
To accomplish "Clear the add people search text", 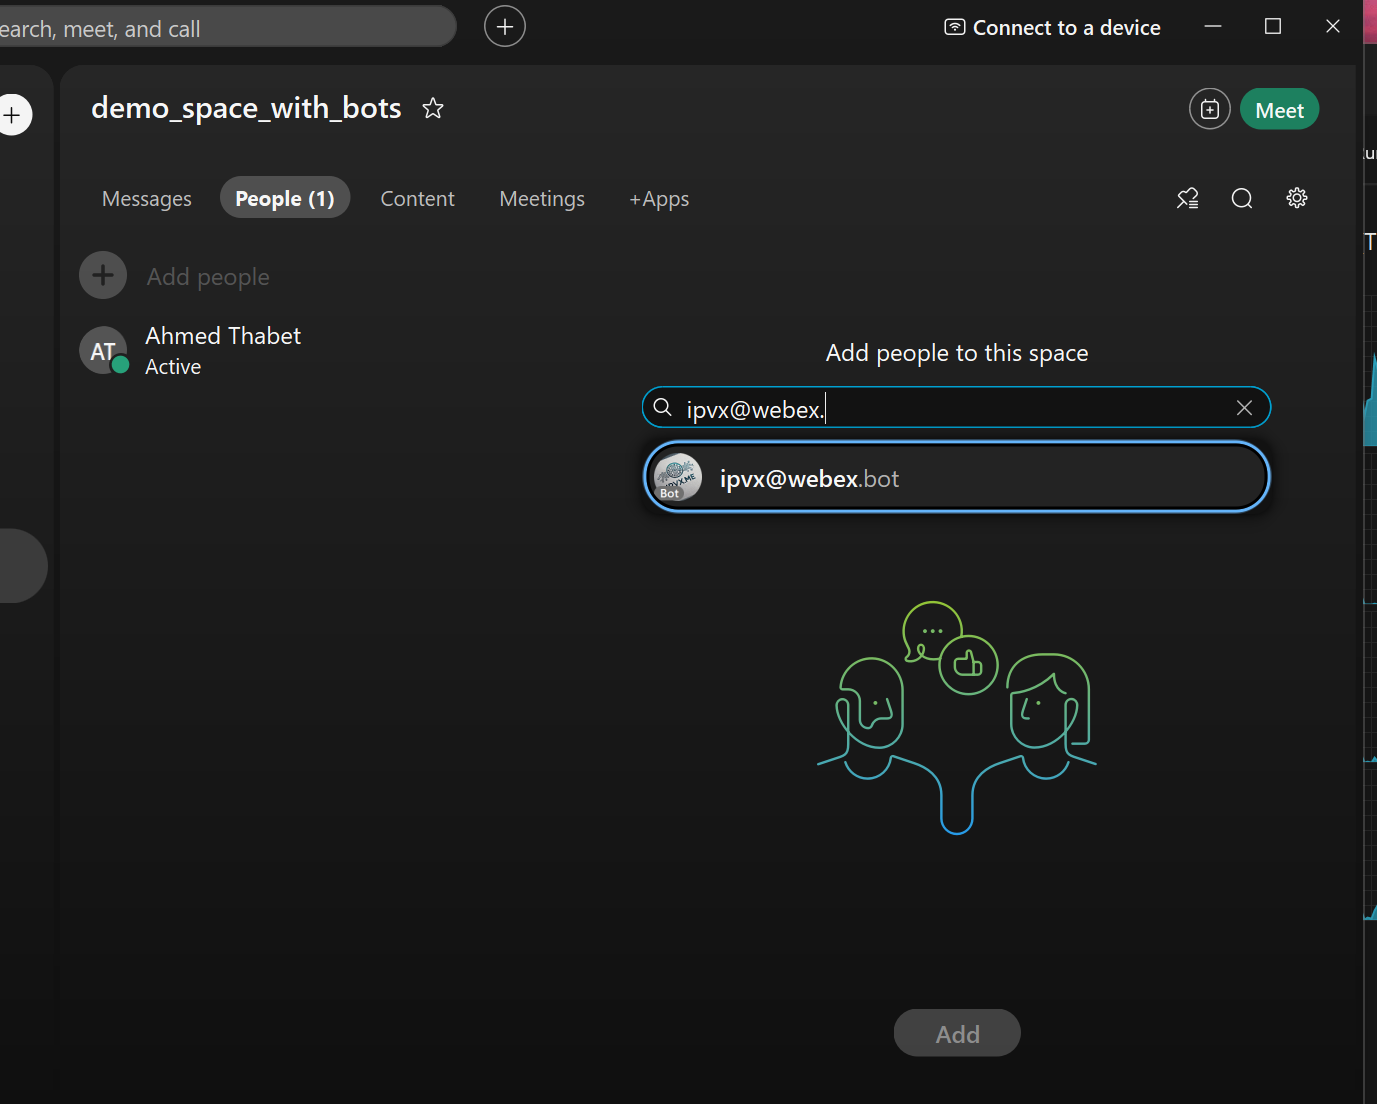I will [x=1244, y=408].
